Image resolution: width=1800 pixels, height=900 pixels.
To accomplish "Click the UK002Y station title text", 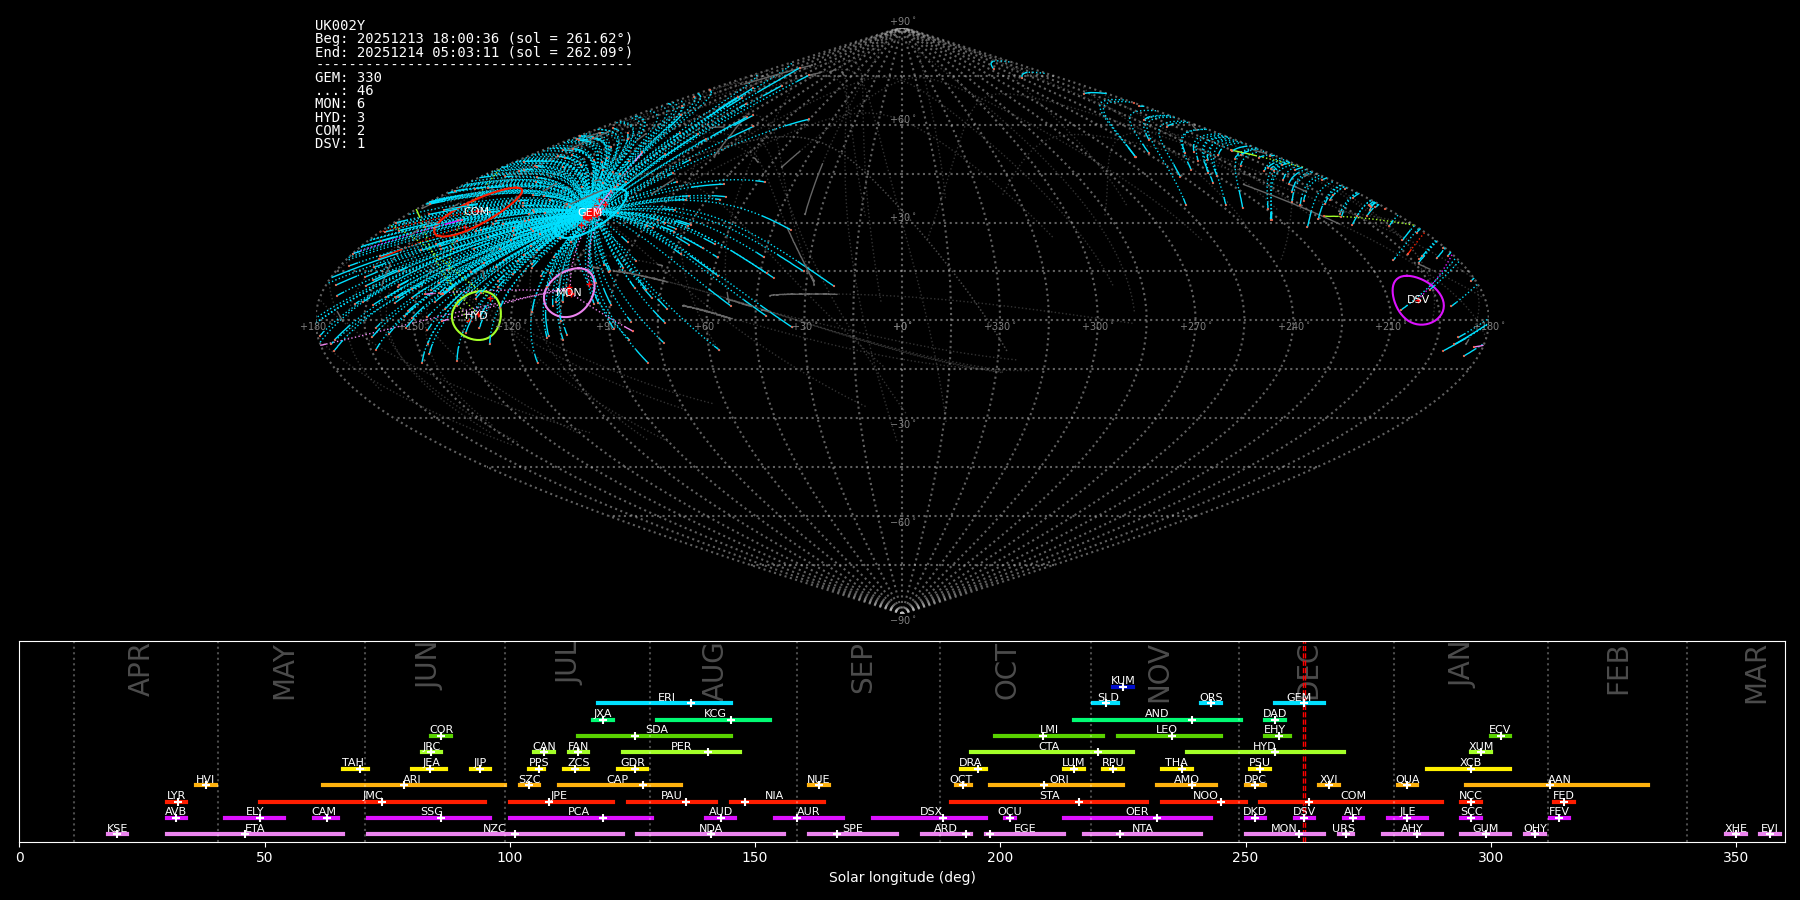I will point(340,26).
